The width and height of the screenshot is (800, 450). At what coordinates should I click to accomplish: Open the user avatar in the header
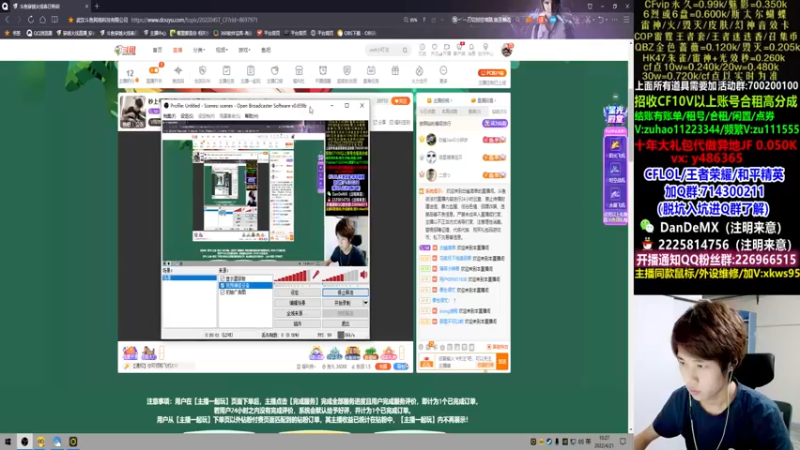coord(507,50)
